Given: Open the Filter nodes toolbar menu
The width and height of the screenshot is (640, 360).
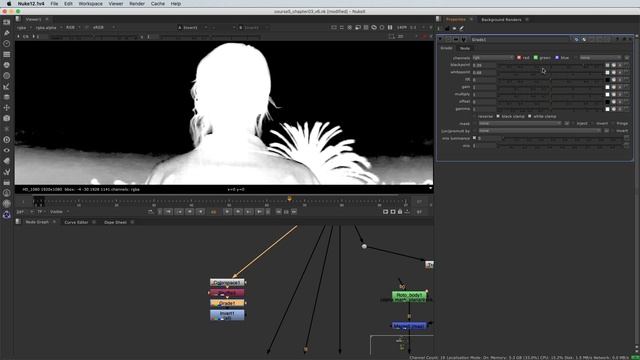Looking at the screenshot, I should pos(7,76).
